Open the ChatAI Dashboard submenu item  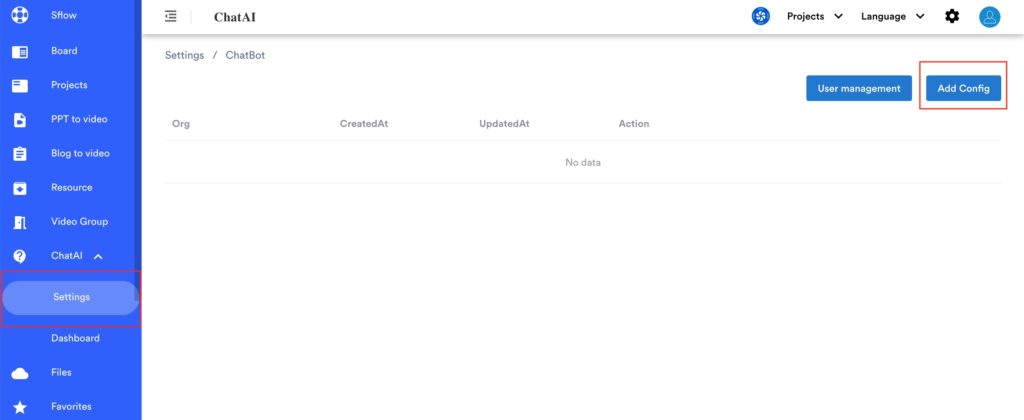[75, 338]
